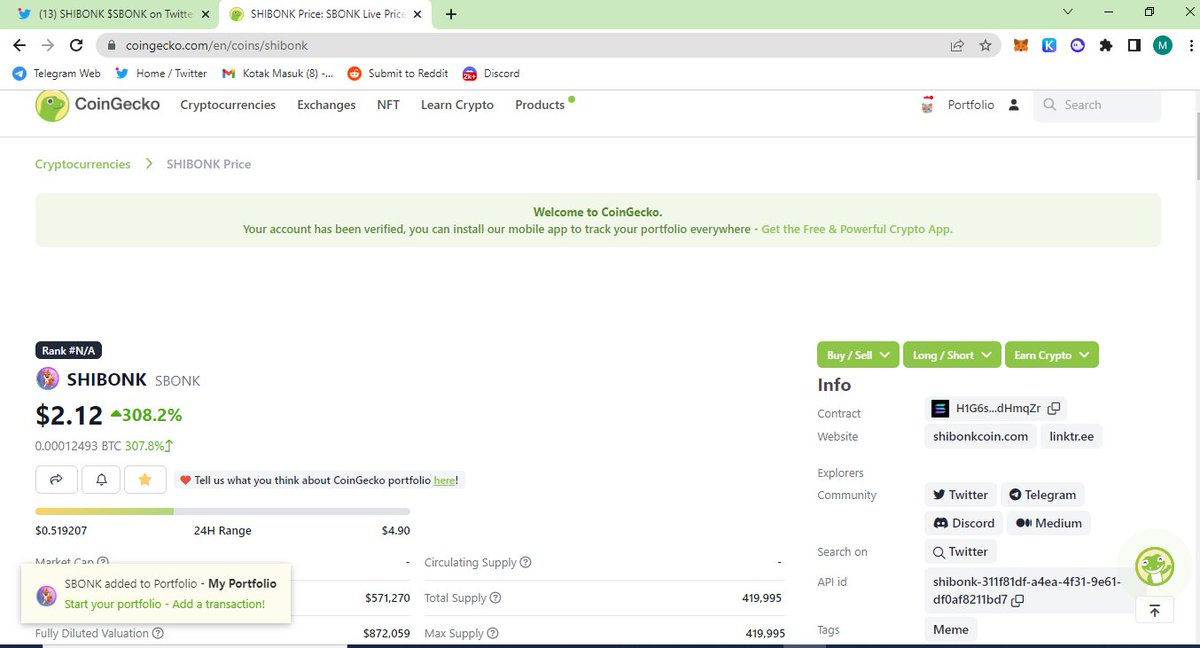
Task: Click the Portfolio link in the header
Action: (x=971, y=105)
